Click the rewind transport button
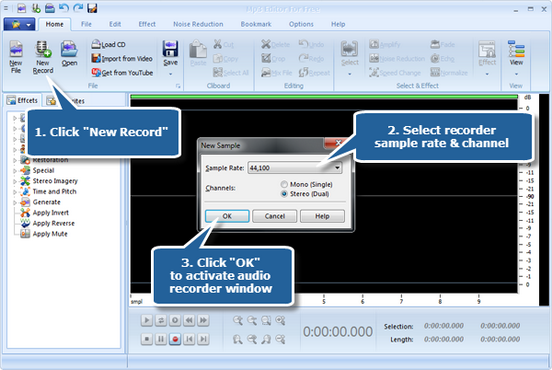 point(189,320)
